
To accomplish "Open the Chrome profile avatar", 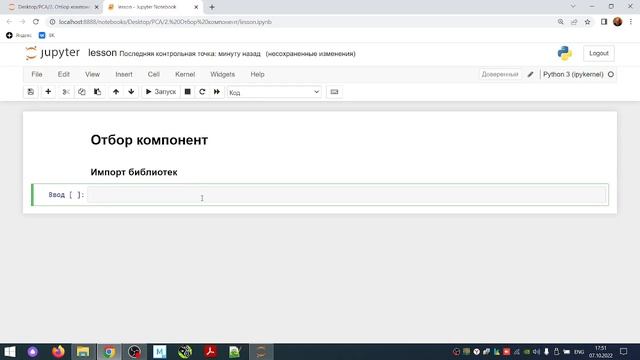I will (x=618, y=22).
